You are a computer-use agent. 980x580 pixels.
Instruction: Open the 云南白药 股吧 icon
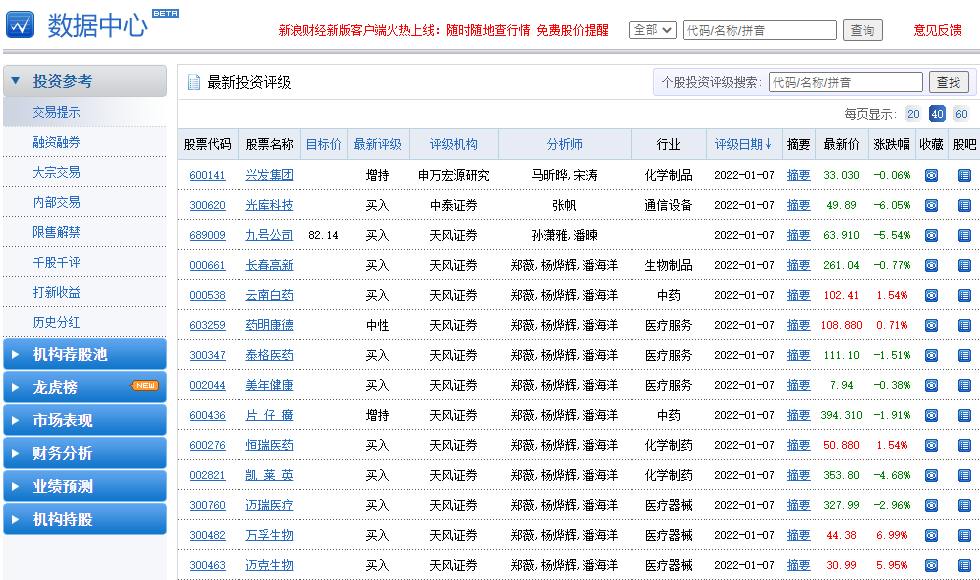[964, 296]
